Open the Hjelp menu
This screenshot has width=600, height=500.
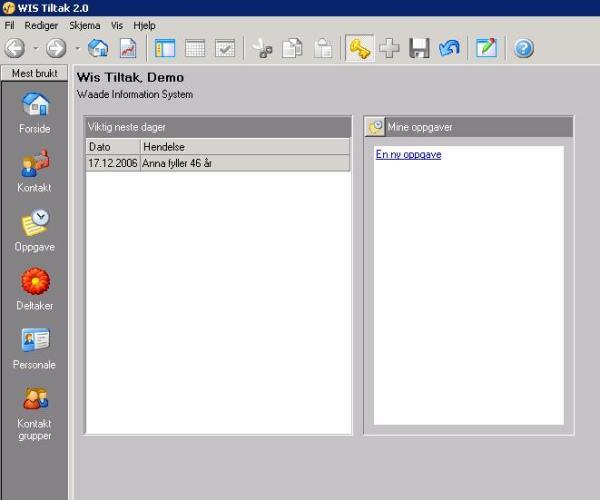tap(144, 26)
